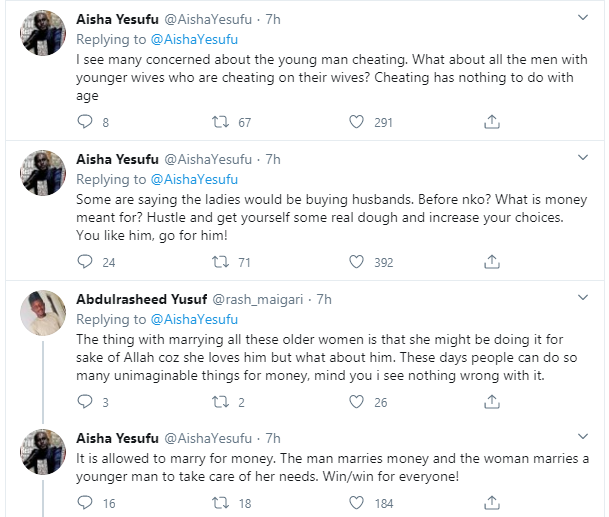Share the tweet about buying husbands
The width and height of the screenshot is (609, 517).
(x=491, y=262)
